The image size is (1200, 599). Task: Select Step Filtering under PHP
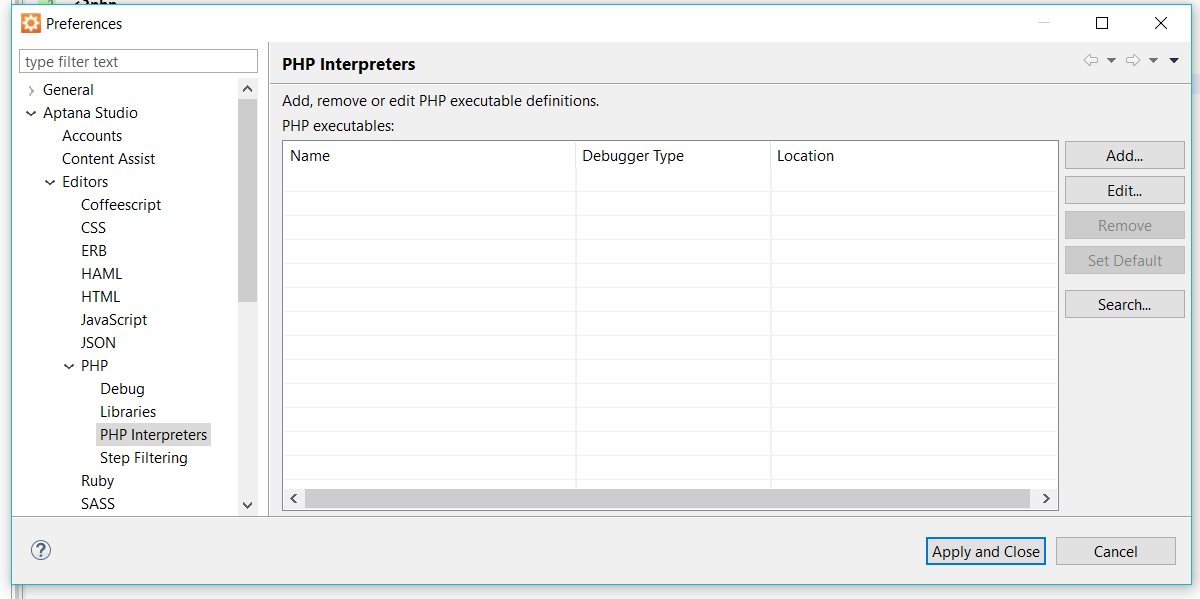144,458
